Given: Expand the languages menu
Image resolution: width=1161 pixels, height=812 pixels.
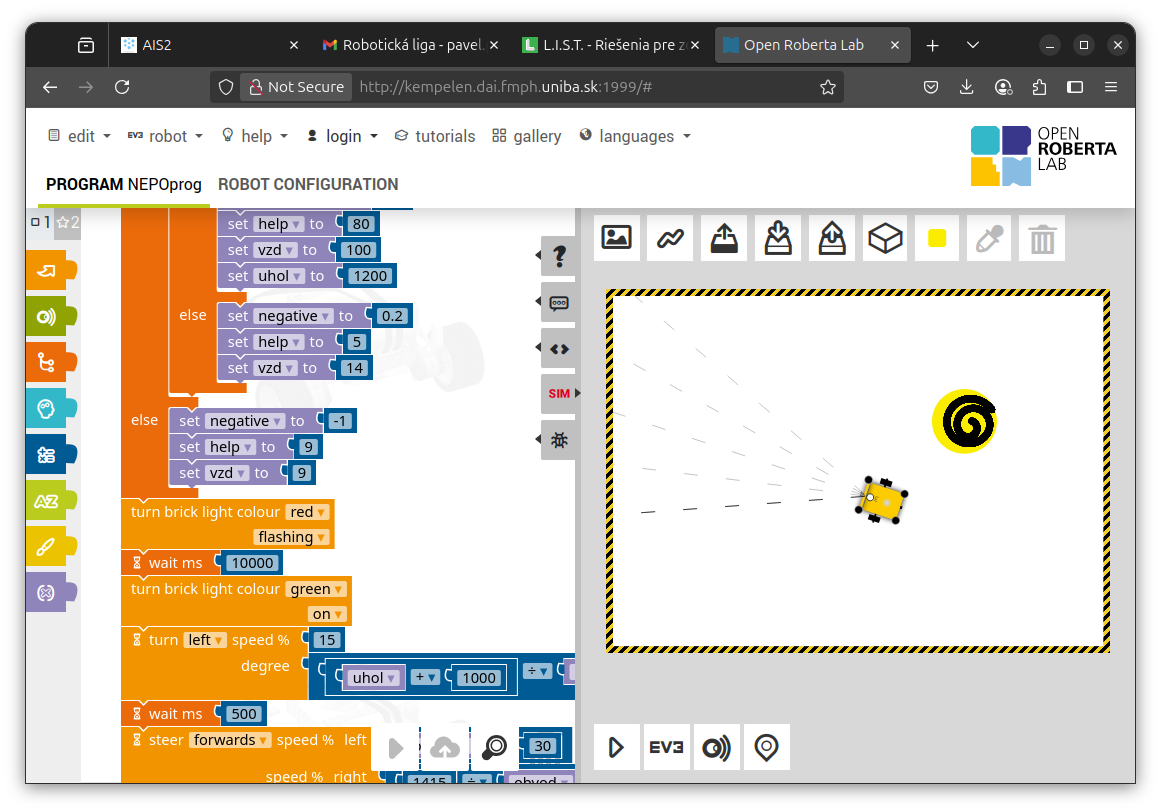Looking at the screenshot, I should coord(635,136).
